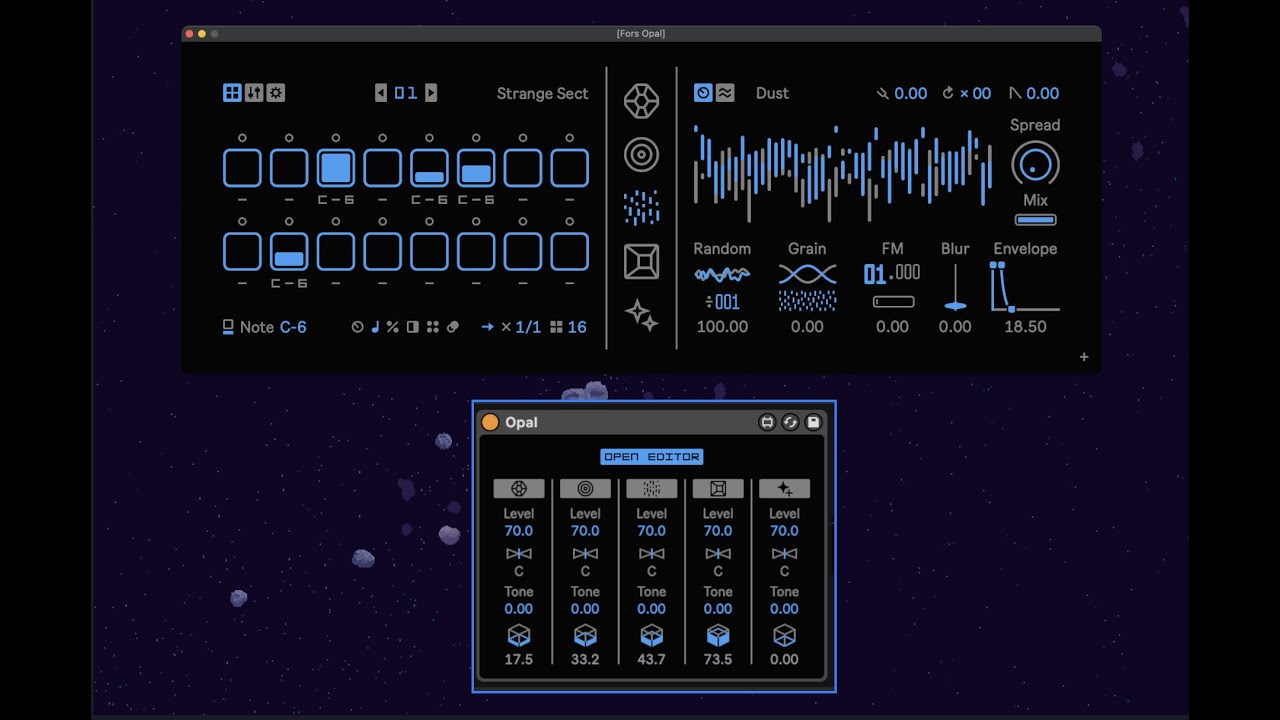Click the cube icon above the 17.5 value

519,636
